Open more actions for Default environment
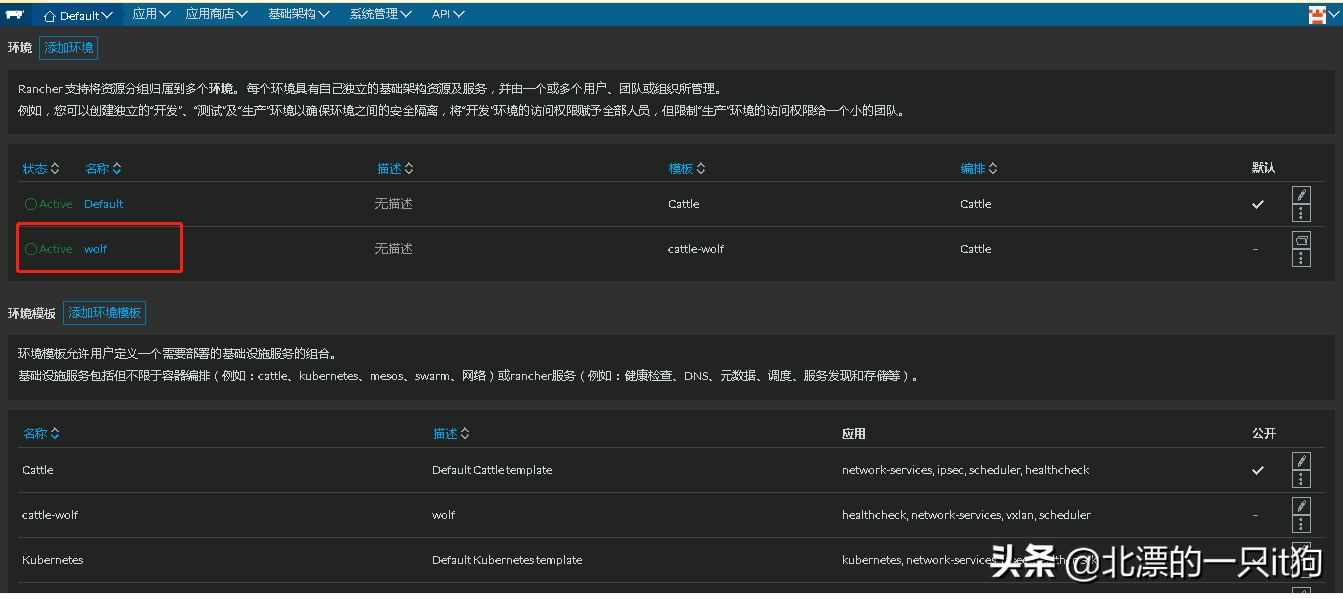Viewport: 1343px width, 599px height. coord(1300,213)
